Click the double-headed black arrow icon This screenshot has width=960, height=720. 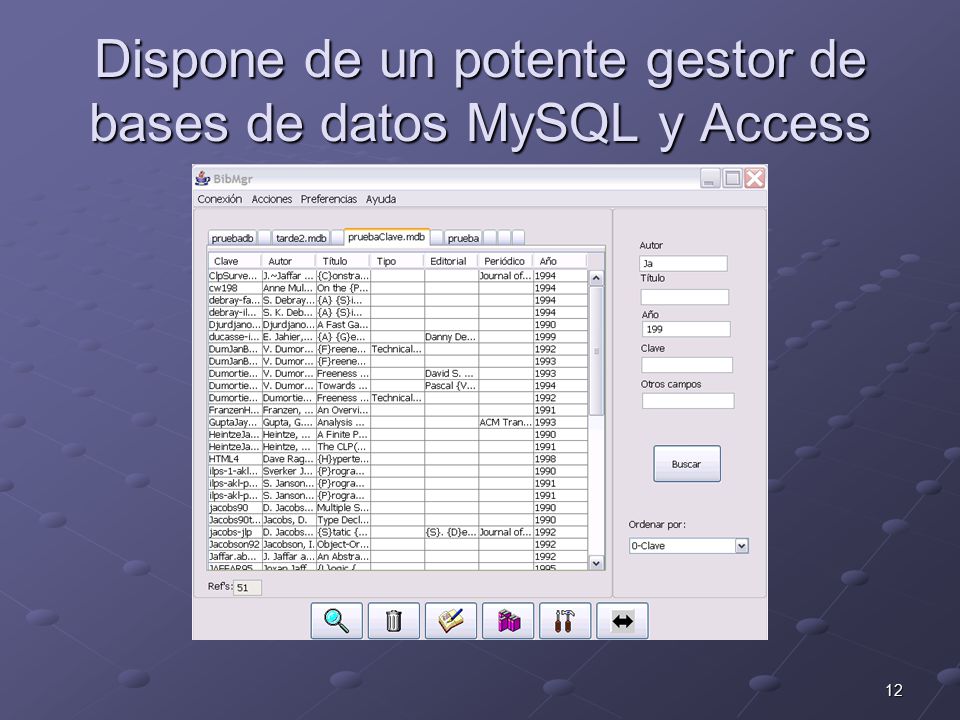pyautogui.click(x=622, y=620)
